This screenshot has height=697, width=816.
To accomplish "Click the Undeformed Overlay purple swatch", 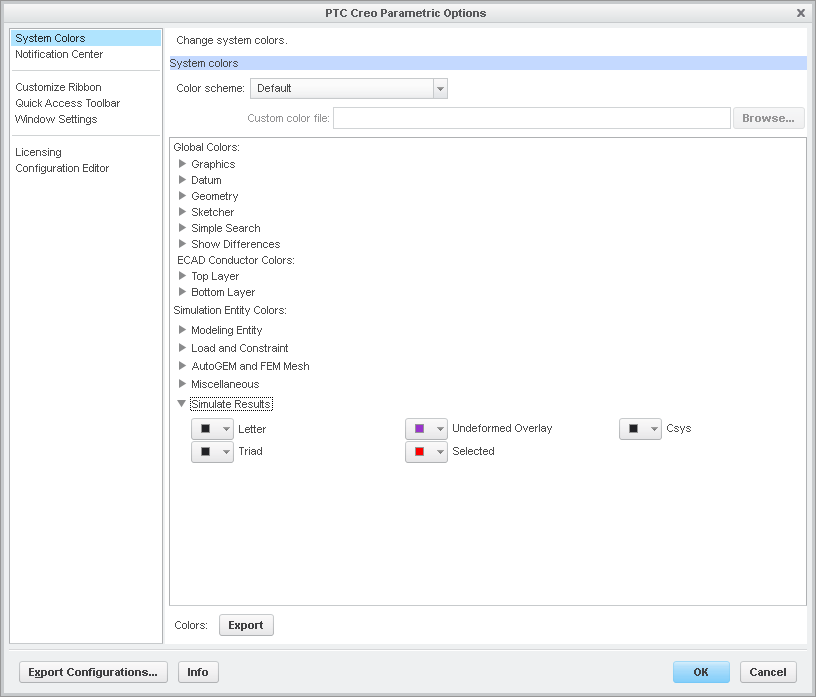I will 419,429.
